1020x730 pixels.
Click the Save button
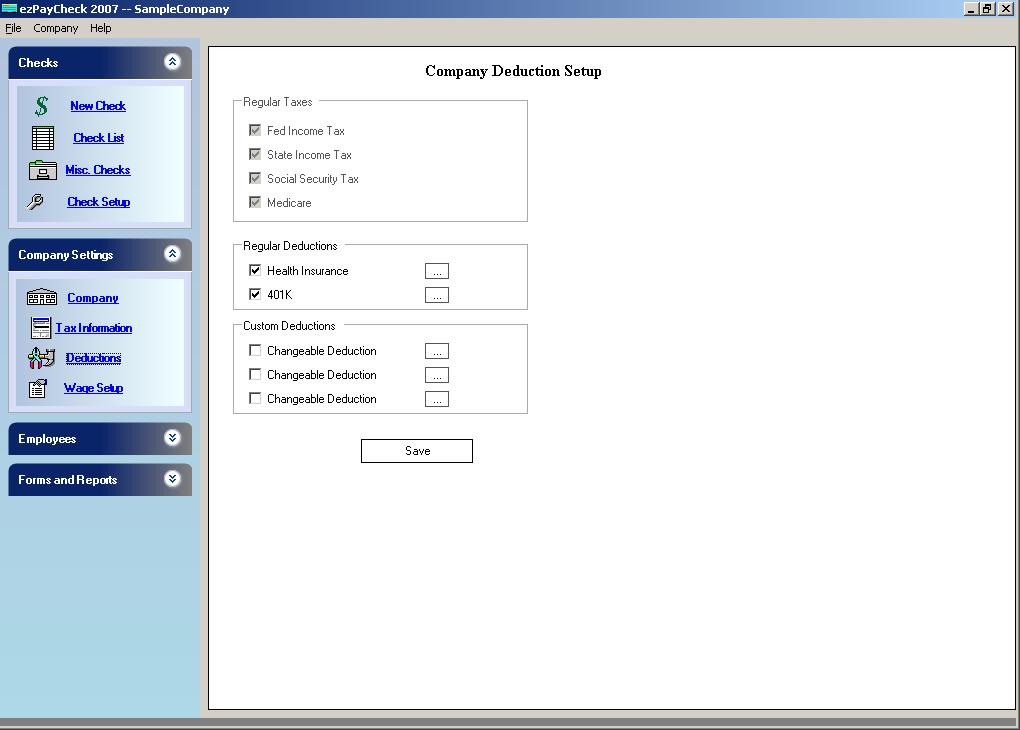coord(416,450)
